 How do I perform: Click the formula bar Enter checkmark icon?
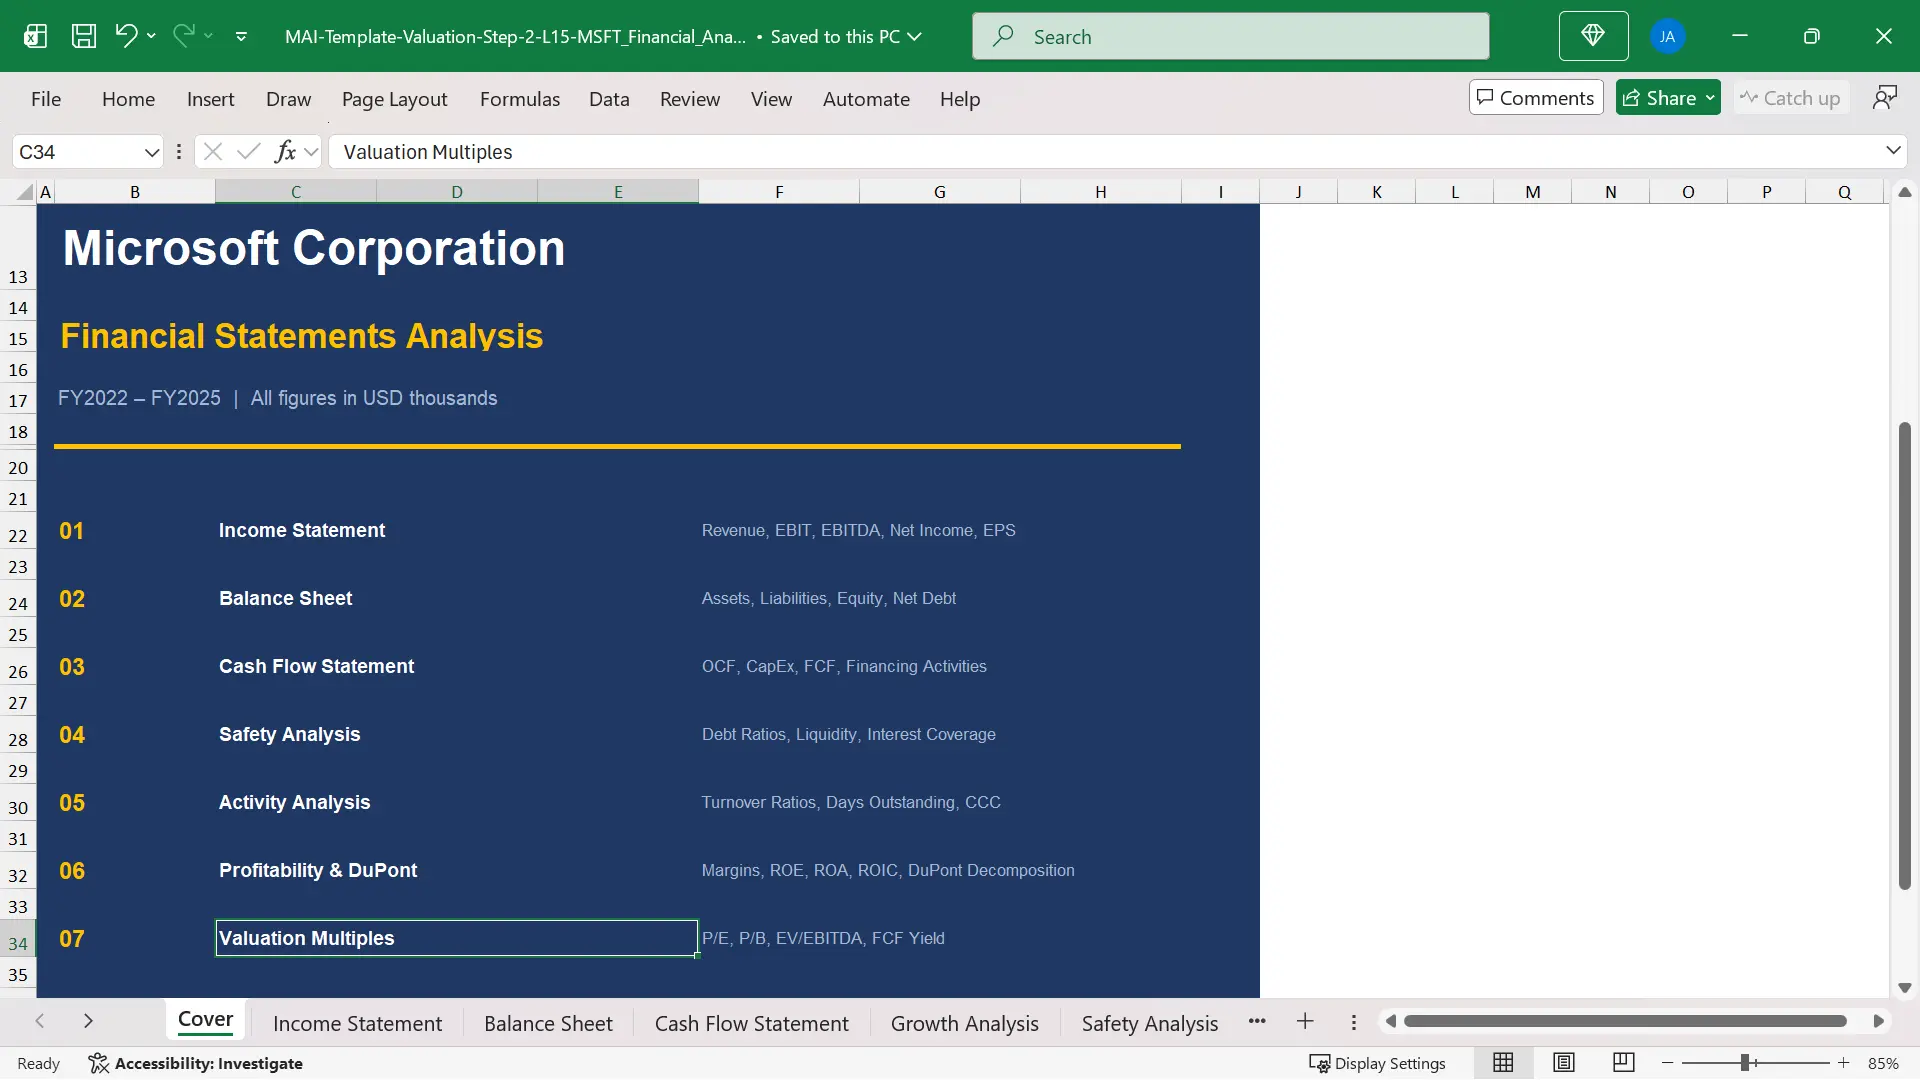(249, 152)
